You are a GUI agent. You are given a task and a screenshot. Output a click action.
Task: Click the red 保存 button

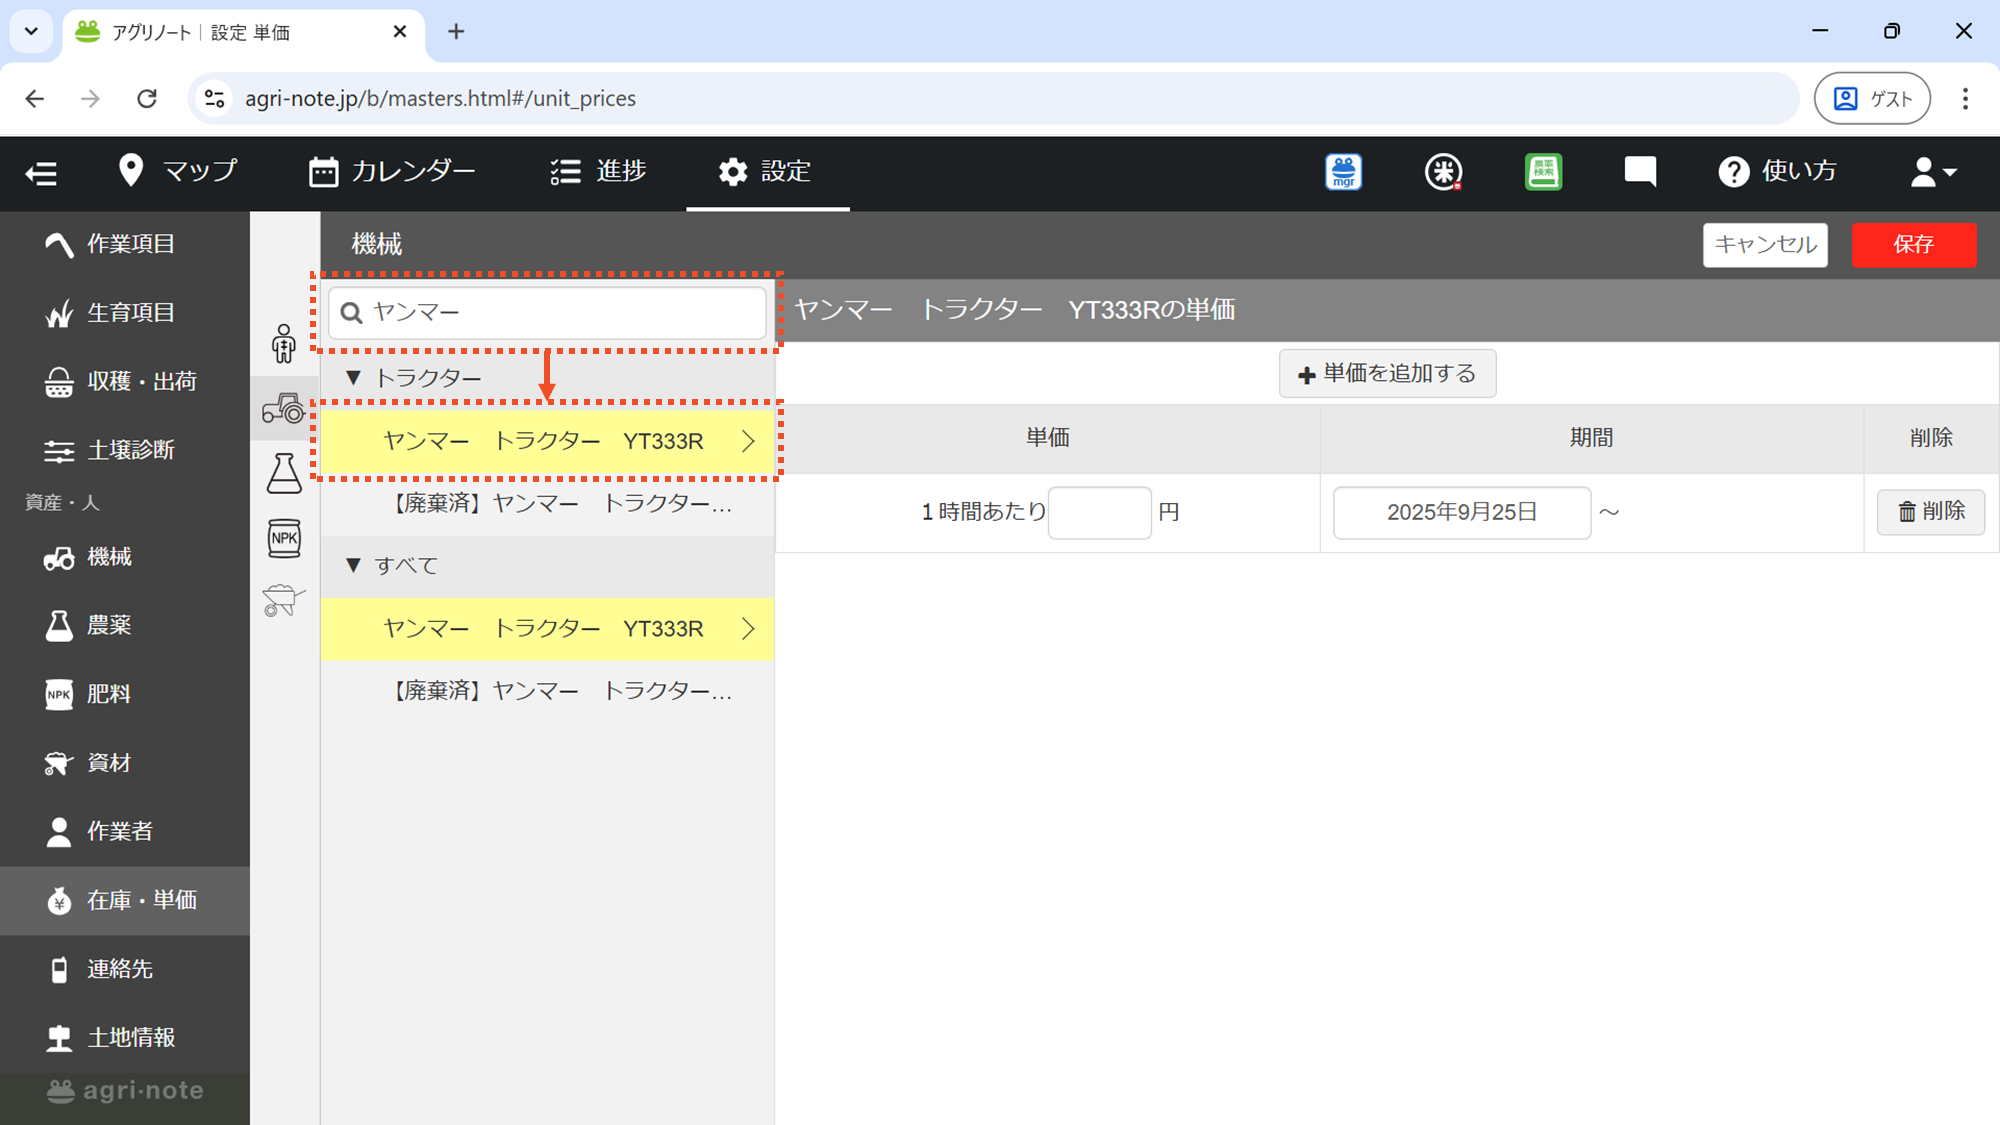click(x=1913, y=245)
